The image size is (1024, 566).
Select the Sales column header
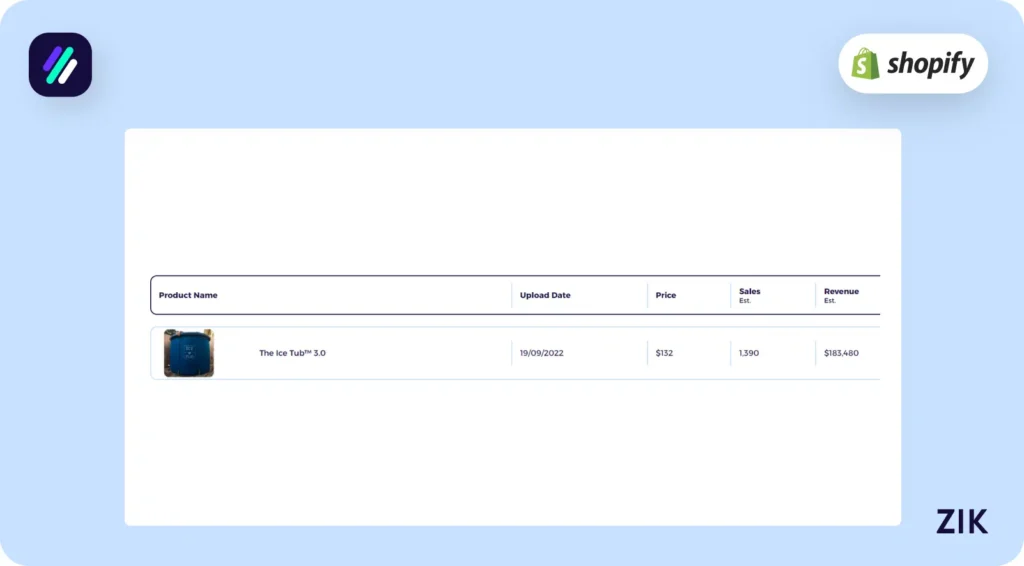tap(750, 291)
